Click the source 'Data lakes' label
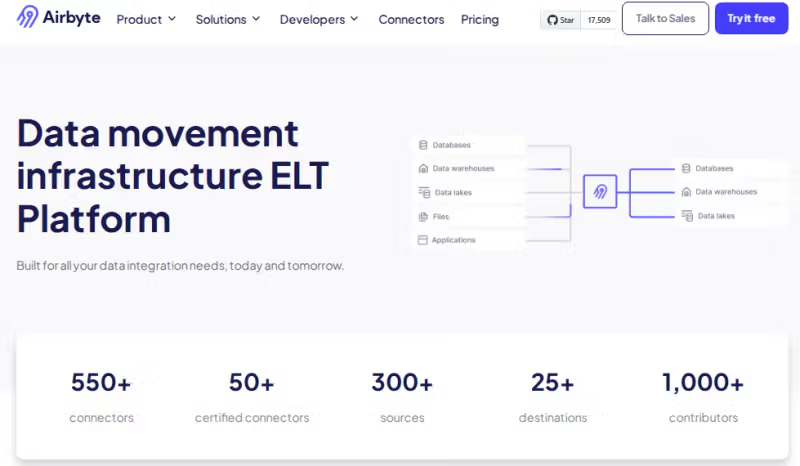 pos(453,192)
